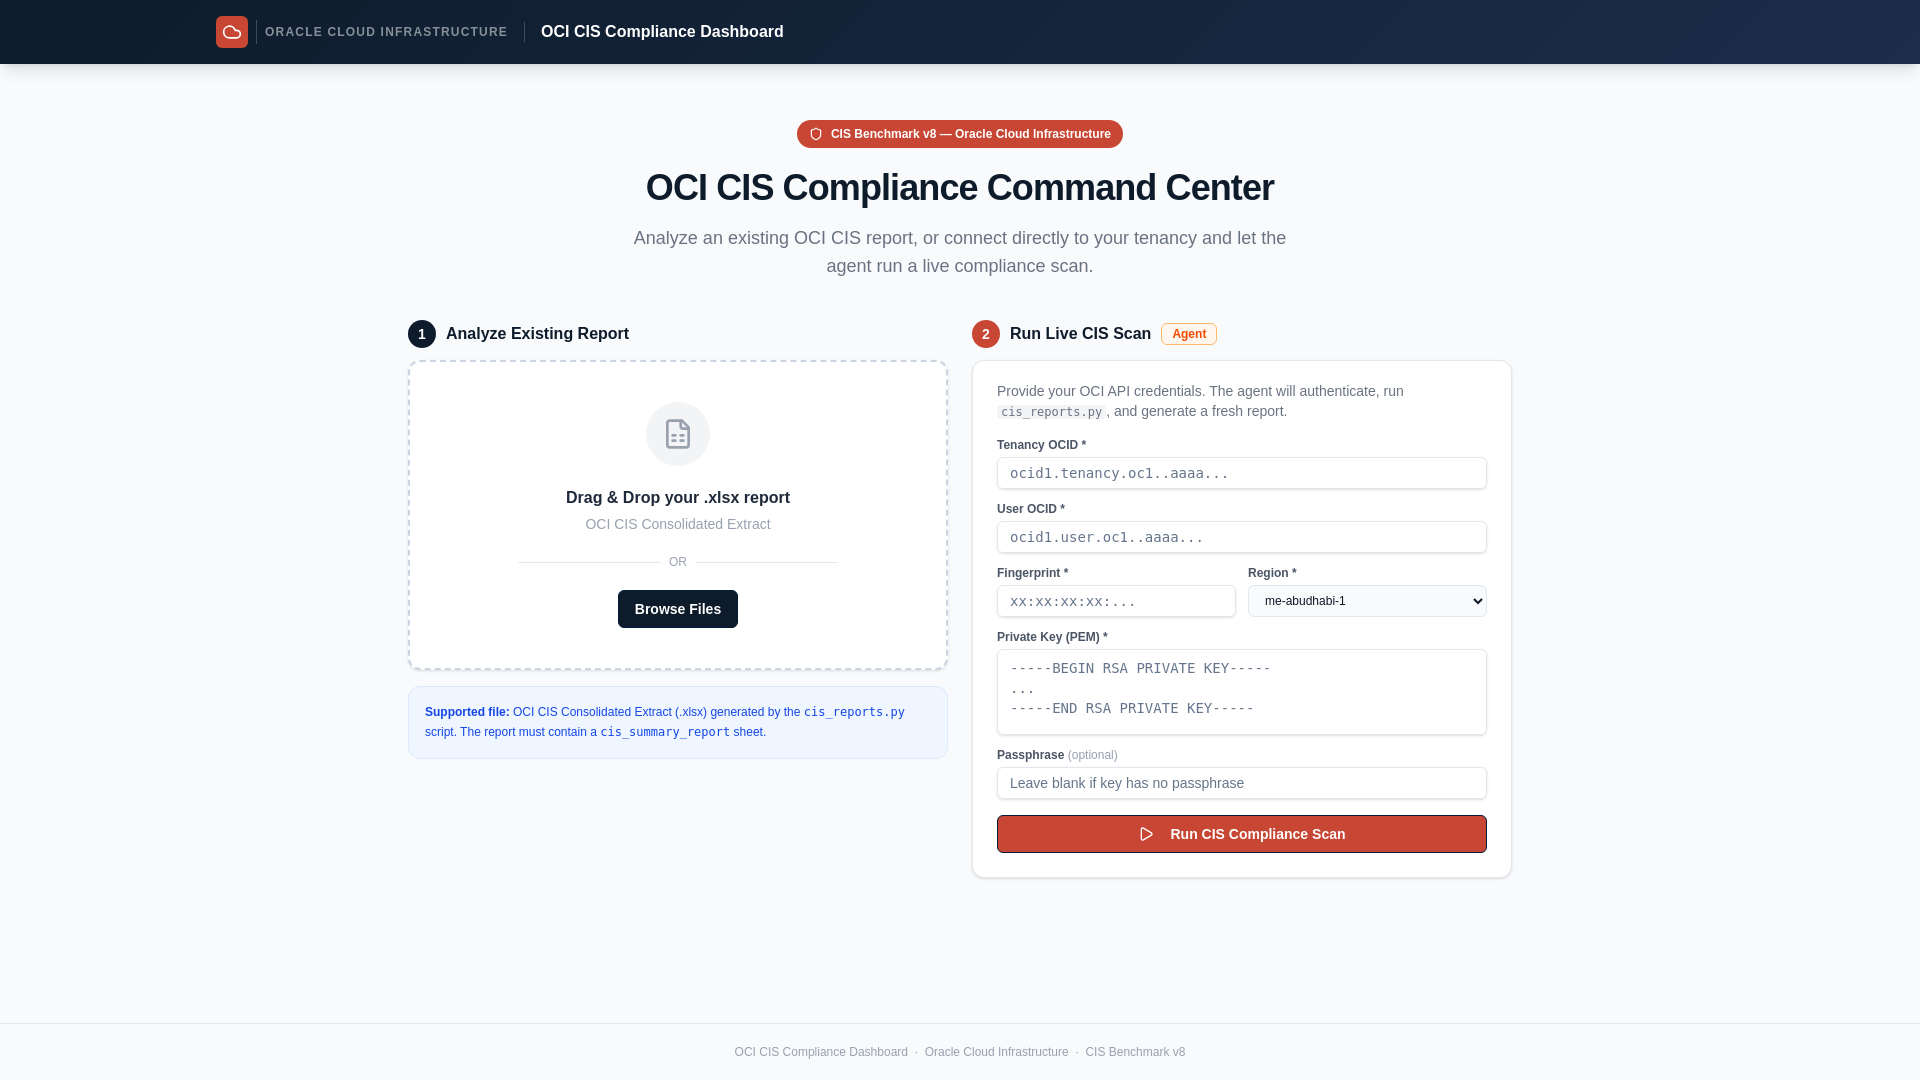The width and height of the screenshot is (1920, 1080).
Task: Click the 'Region *' label
Action: coord(1272,573)
